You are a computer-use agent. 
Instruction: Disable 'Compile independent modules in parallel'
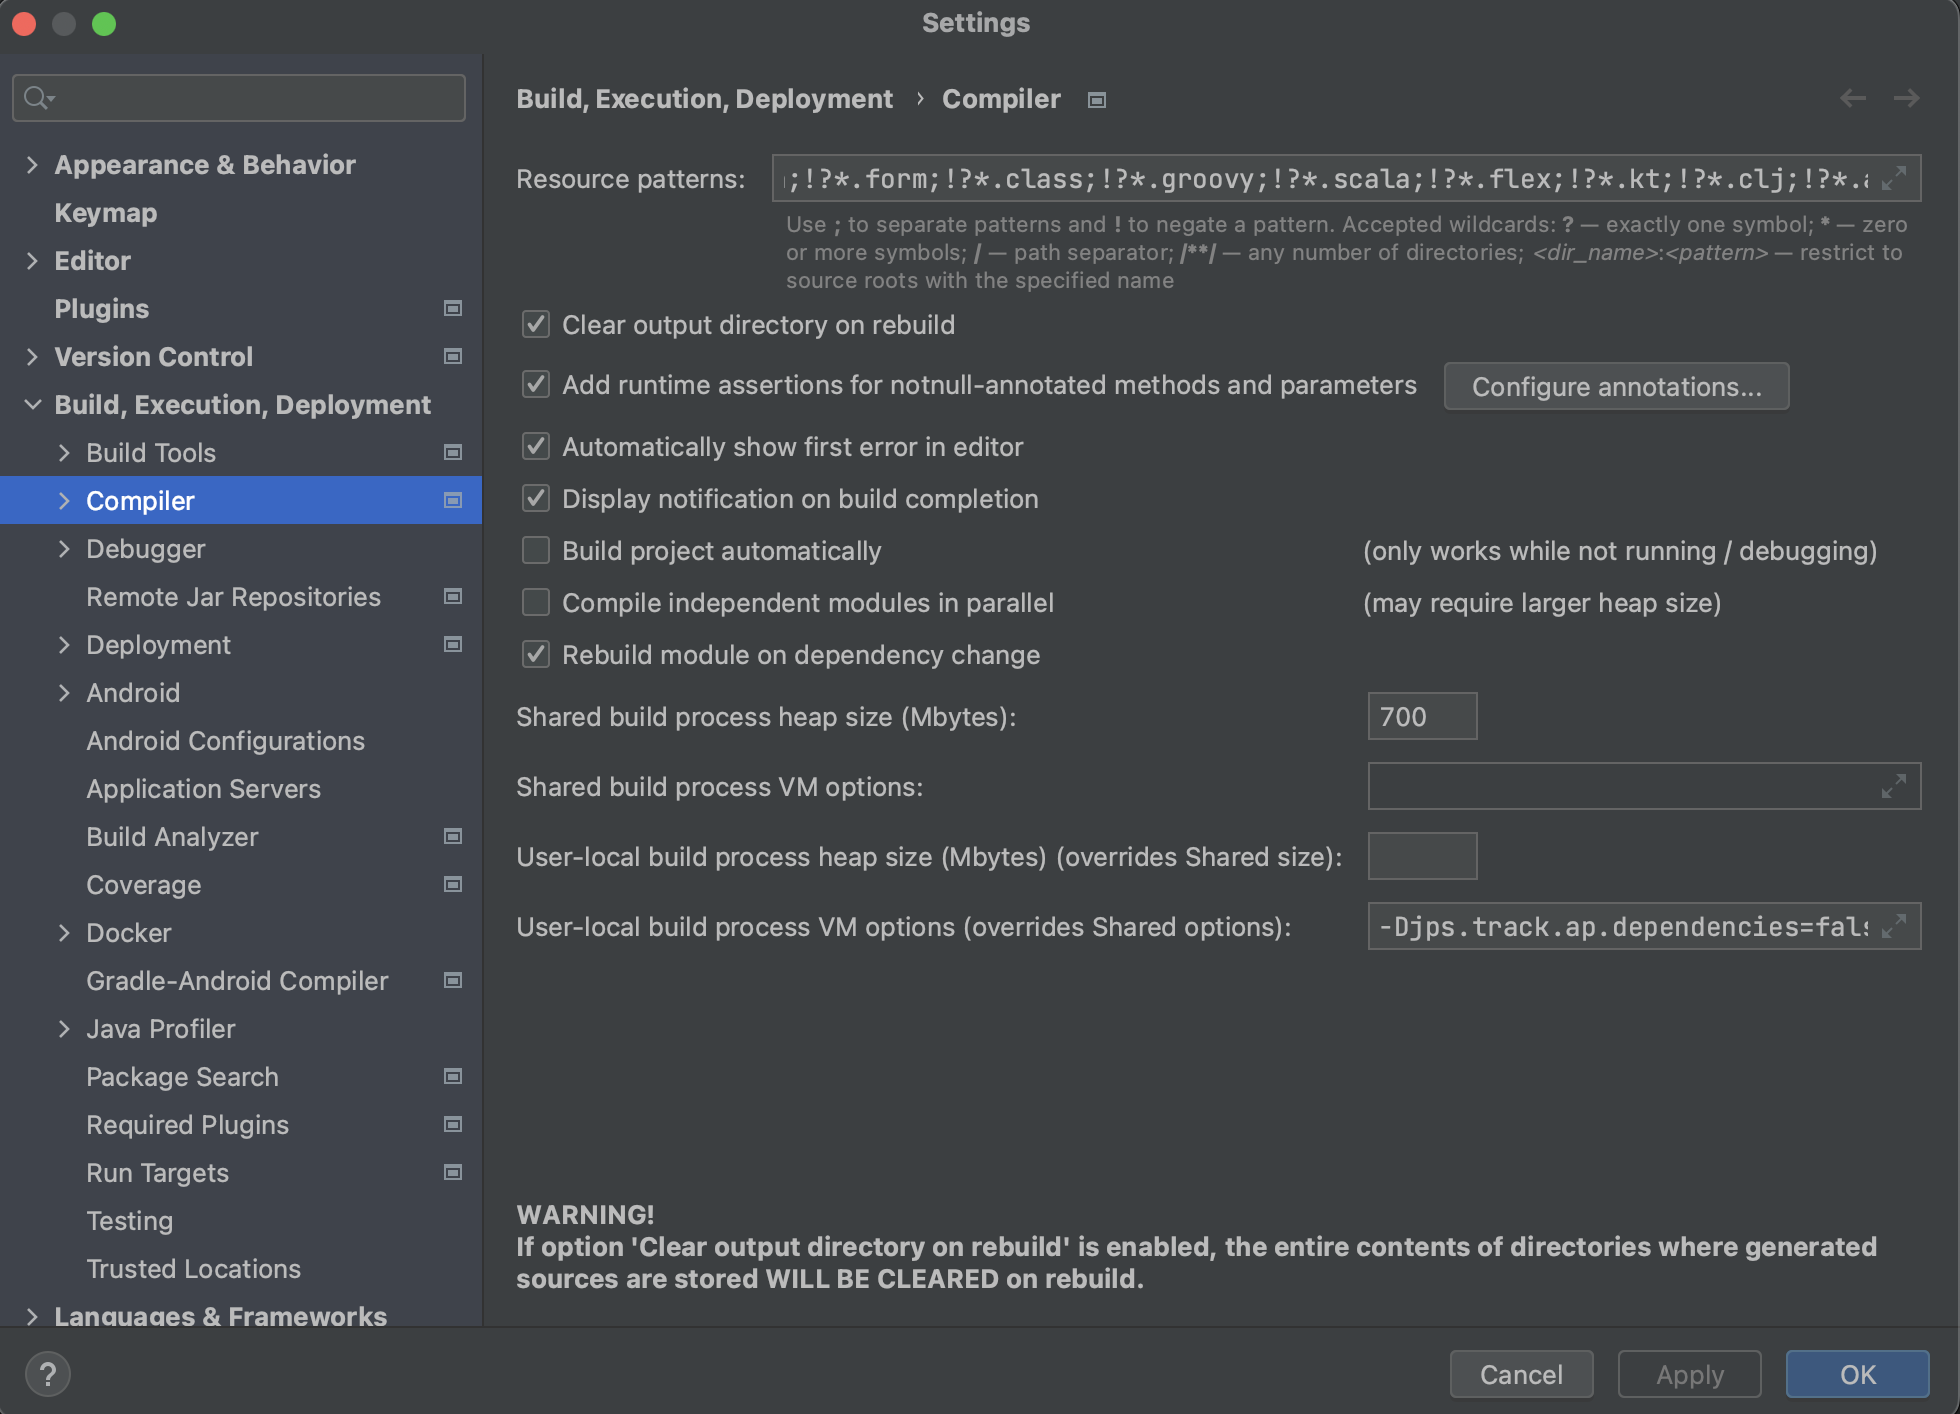coord(539,603)
